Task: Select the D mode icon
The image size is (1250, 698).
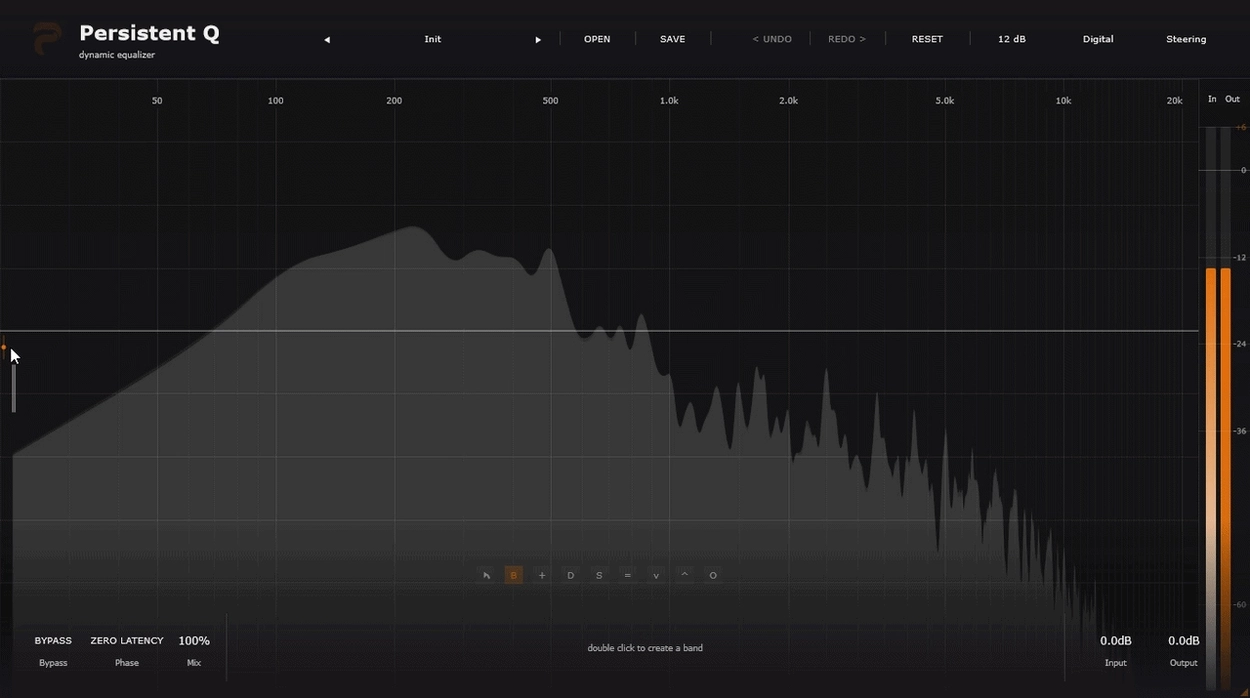Action: click(x=571, y=575)
